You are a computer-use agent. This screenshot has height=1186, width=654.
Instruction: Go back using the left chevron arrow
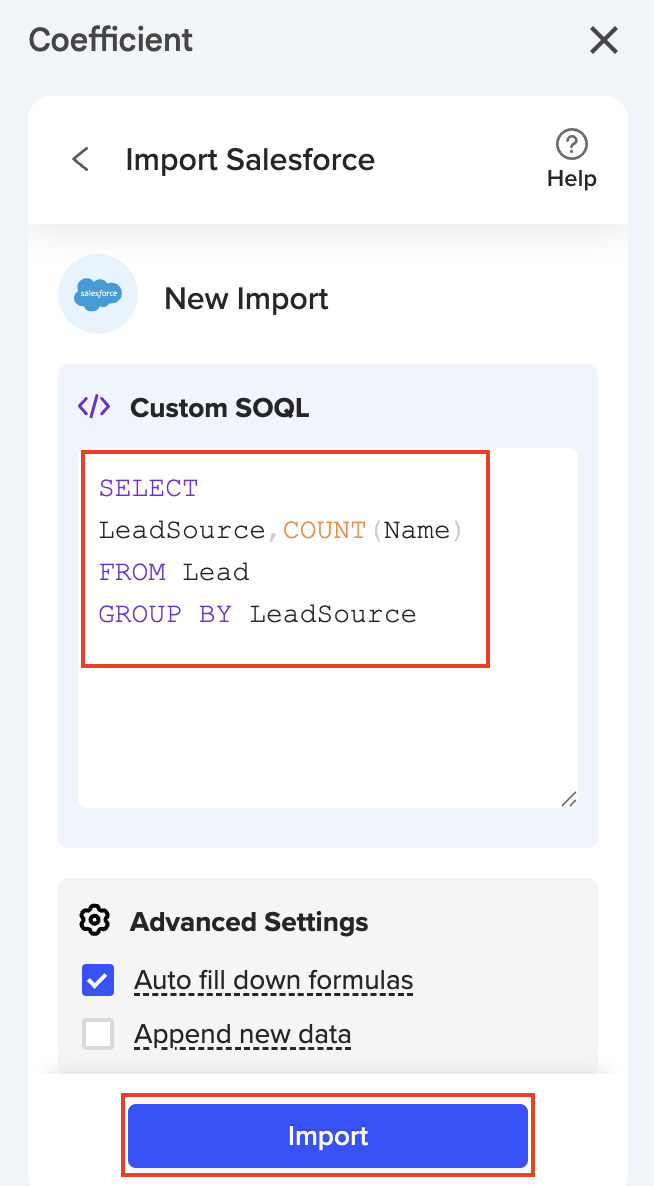pyautogui.click(x=81, y=160)
